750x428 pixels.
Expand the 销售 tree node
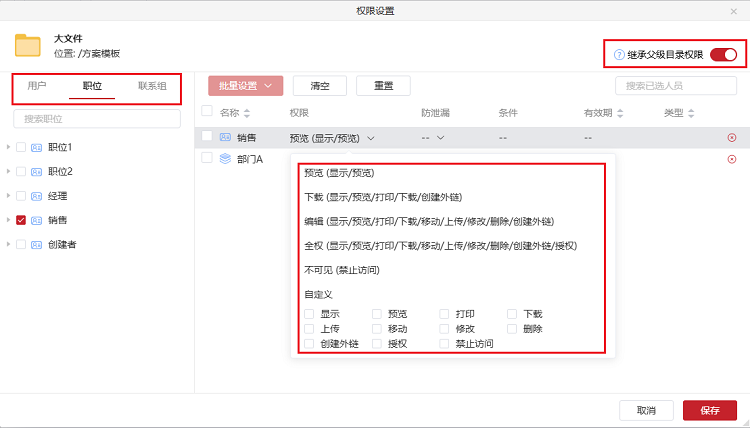click(x=8, y=220)
